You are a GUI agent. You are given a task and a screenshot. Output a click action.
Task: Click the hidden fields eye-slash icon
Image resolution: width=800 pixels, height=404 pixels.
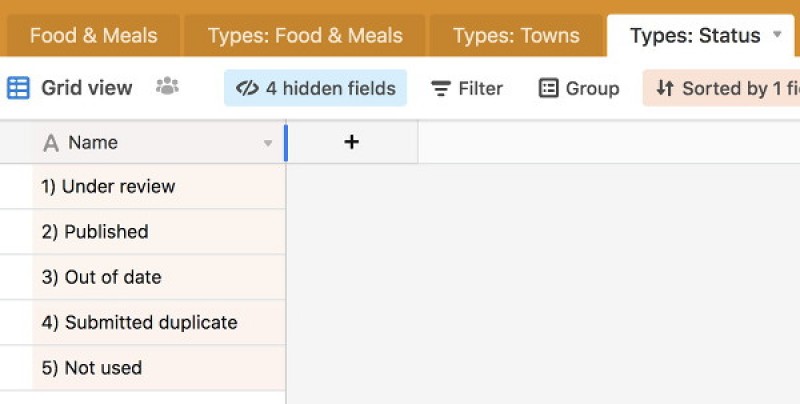(247, 88)
